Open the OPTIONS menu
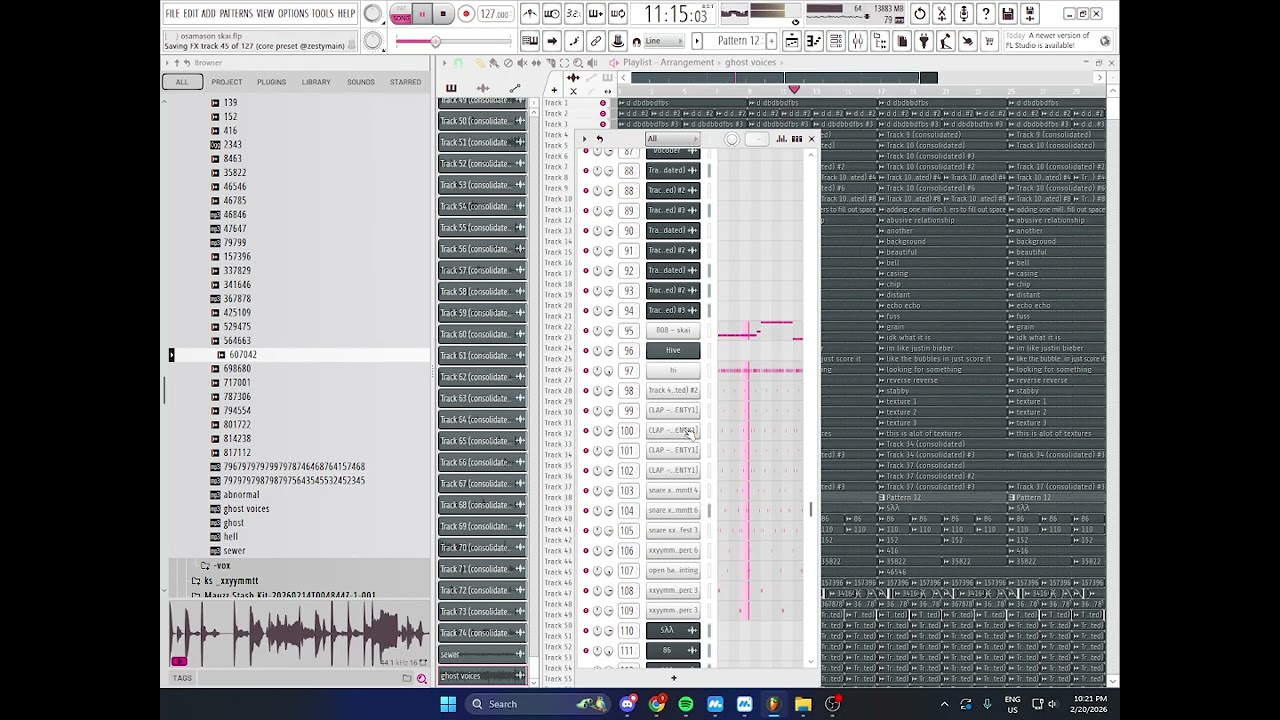This screenshot has width=1280, height=720. tap(293, 14)
